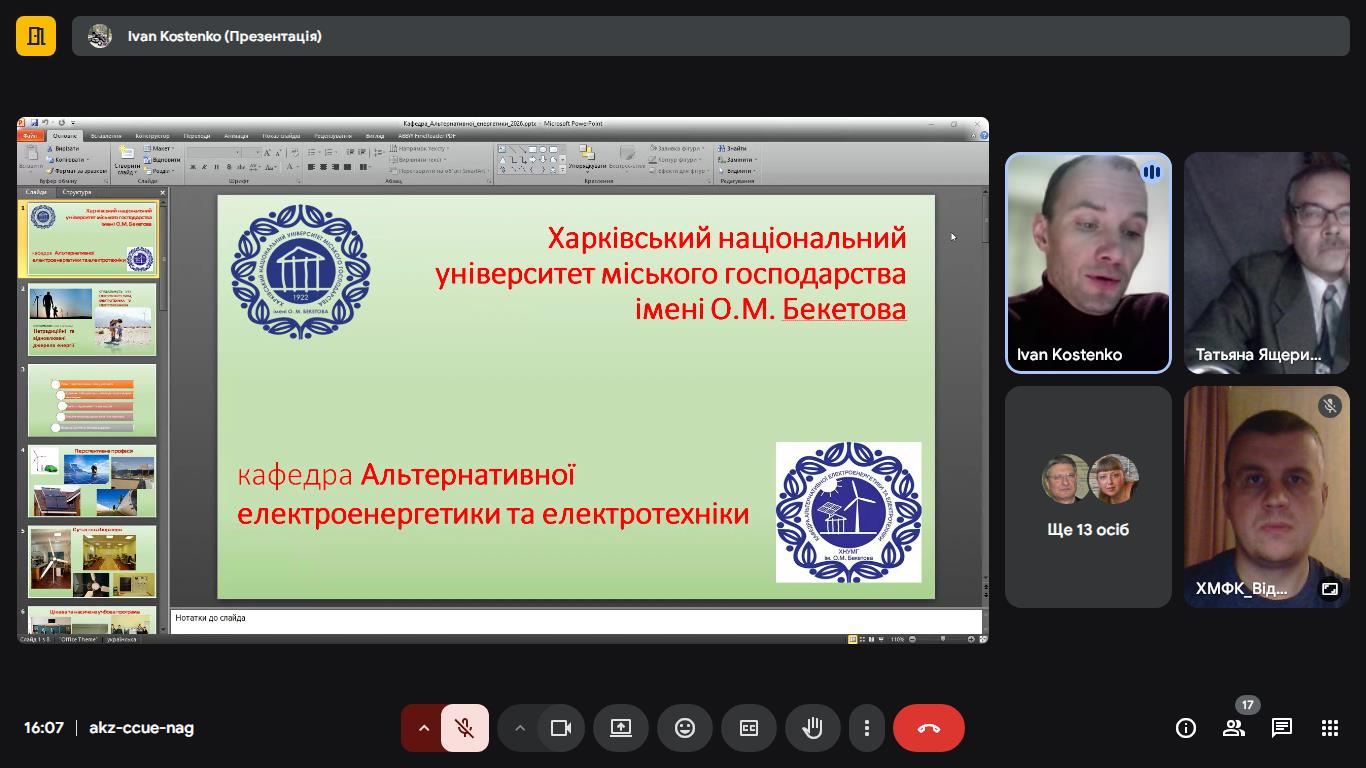
Task: Open the emoji reactions picker
Action: [x=684, y=728]
